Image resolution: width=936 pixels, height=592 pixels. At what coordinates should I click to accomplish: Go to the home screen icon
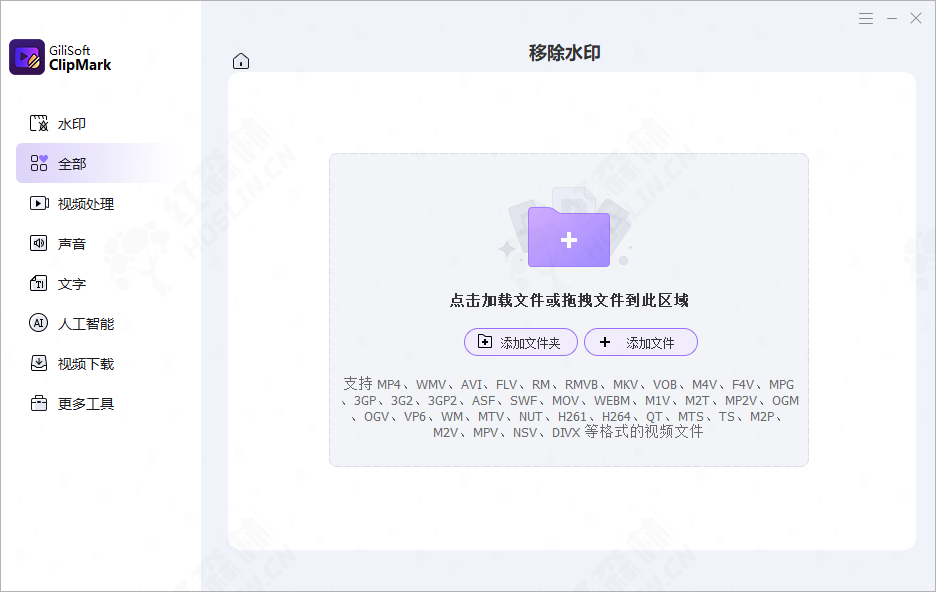click(x=241, y=61)
